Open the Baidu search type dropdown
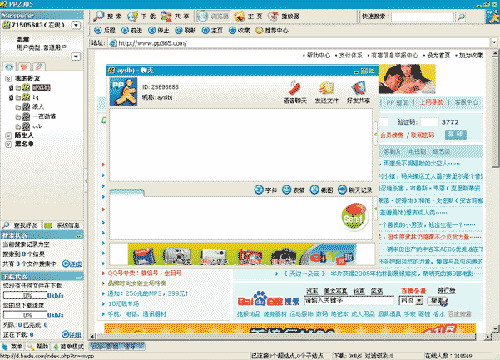 [x=420, y=301]
